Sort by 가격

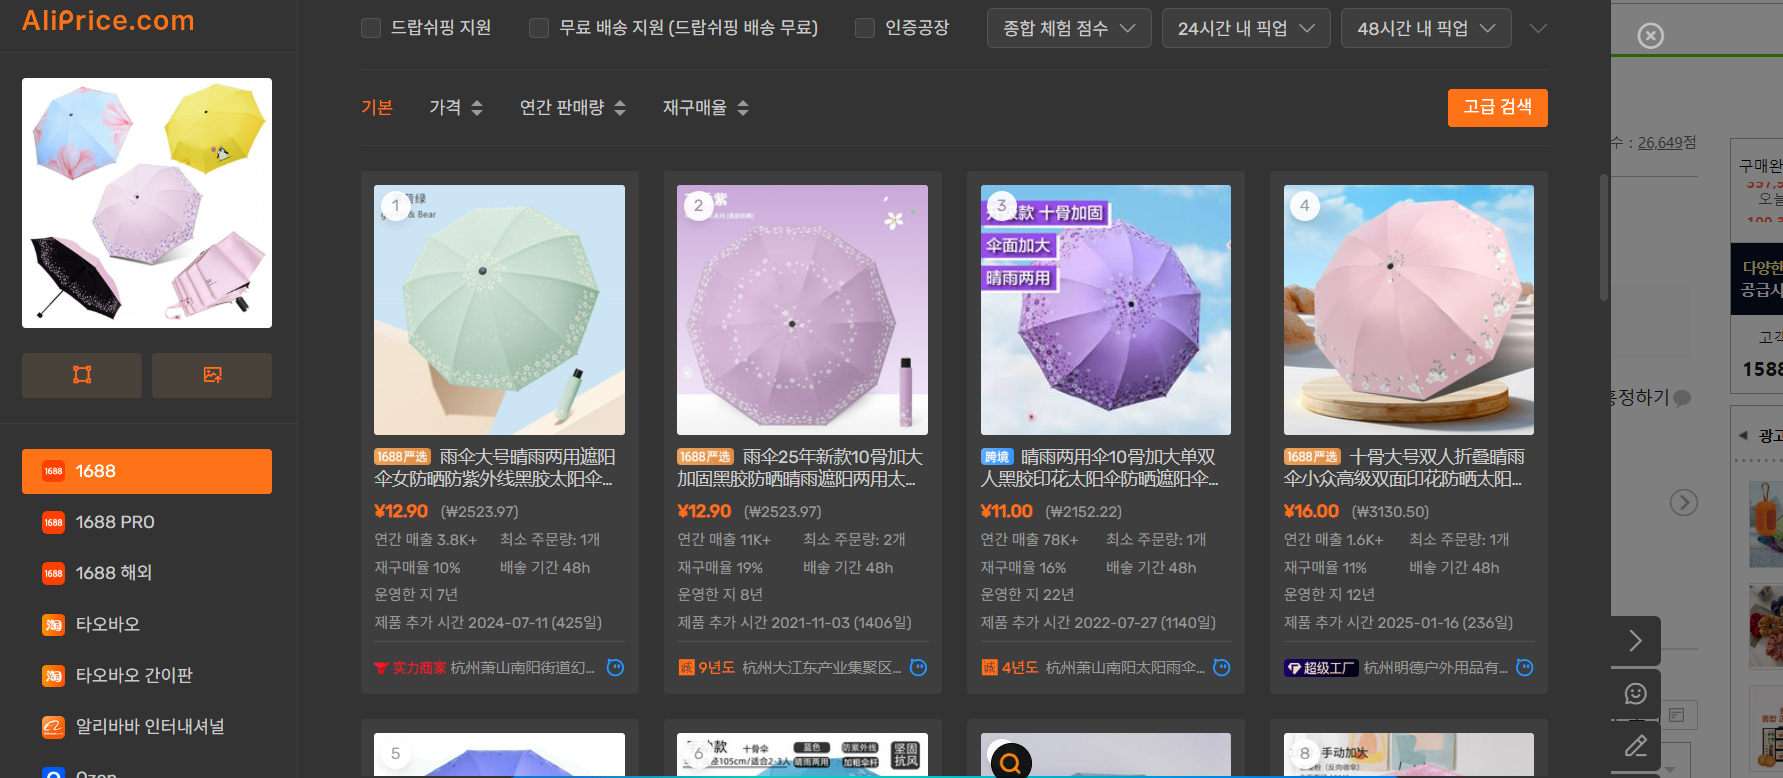[456, 107]
